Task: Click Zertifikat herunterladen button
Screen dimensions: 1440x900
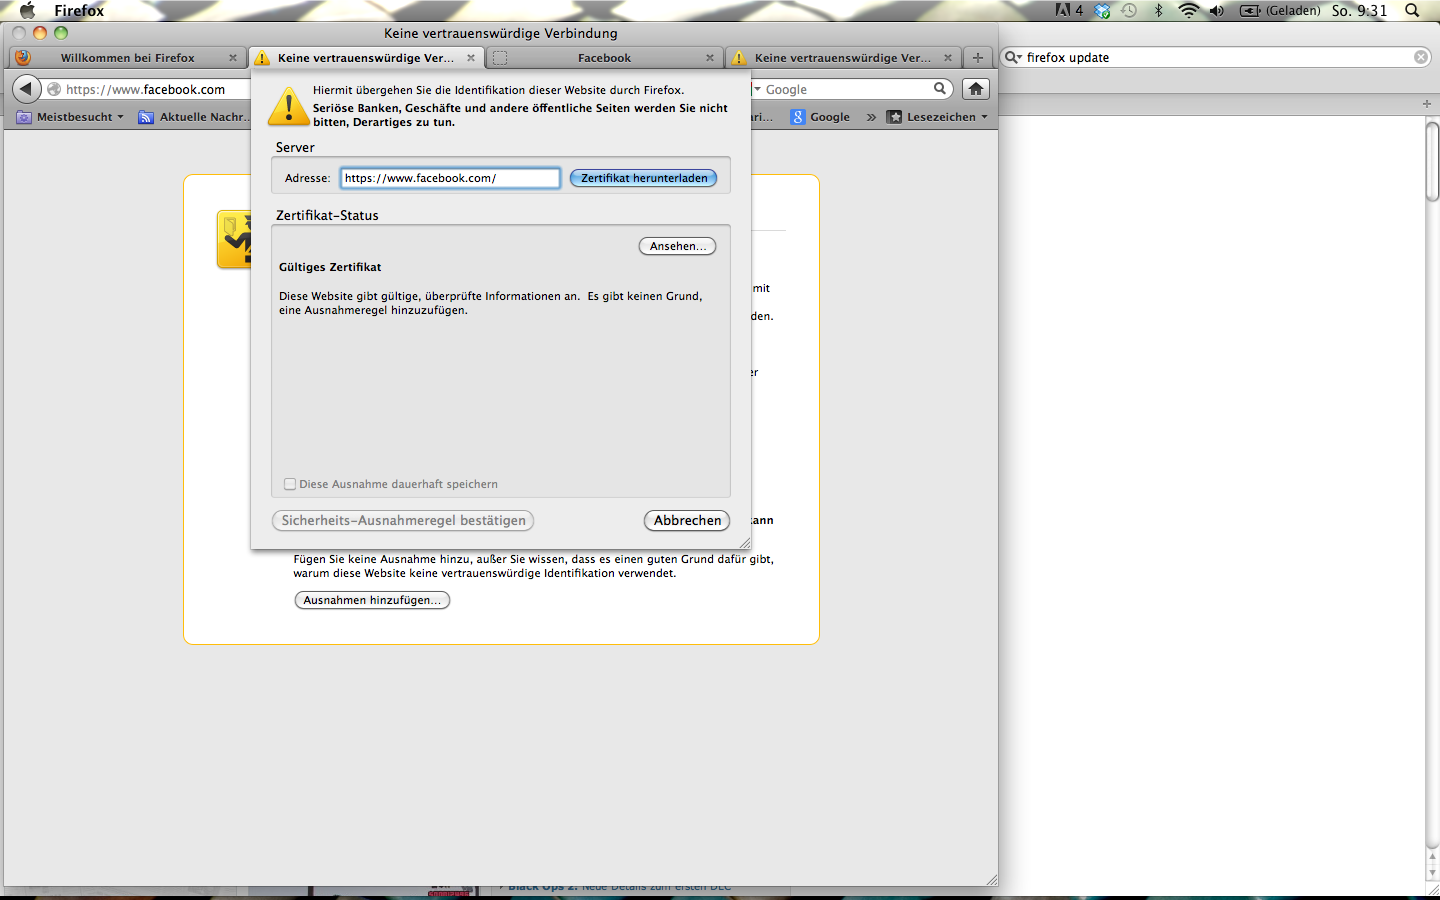Action: point(644,178)
